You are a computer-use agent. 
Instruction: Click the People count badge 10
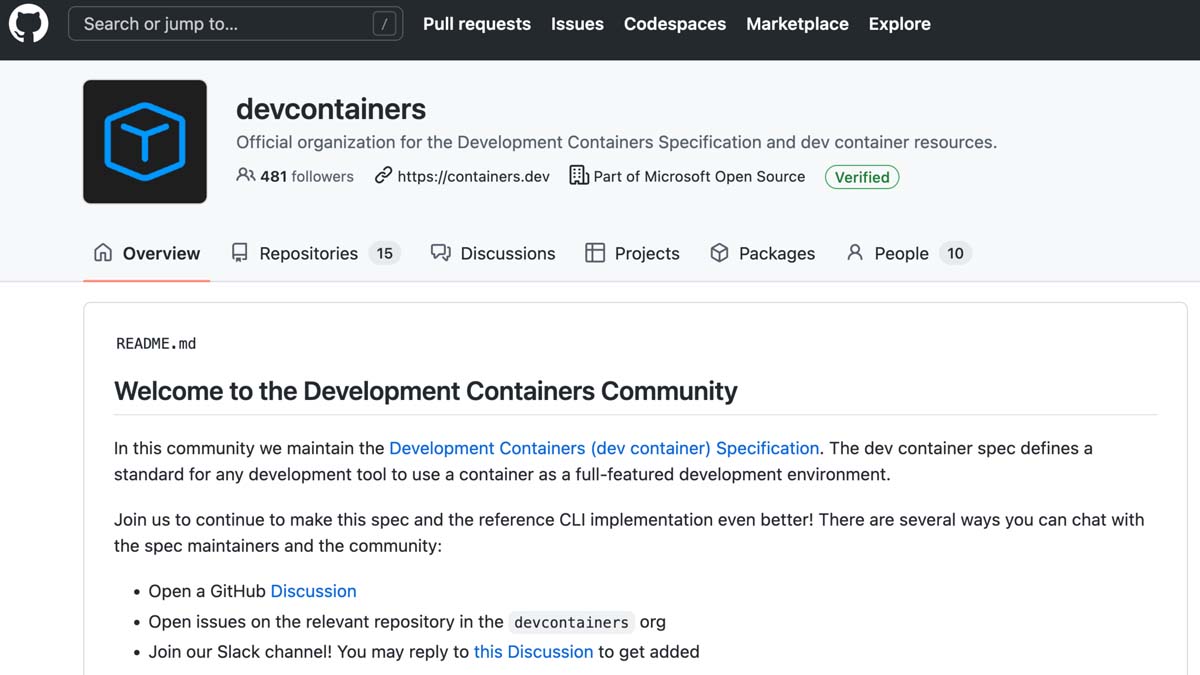(x=955, y=253)
